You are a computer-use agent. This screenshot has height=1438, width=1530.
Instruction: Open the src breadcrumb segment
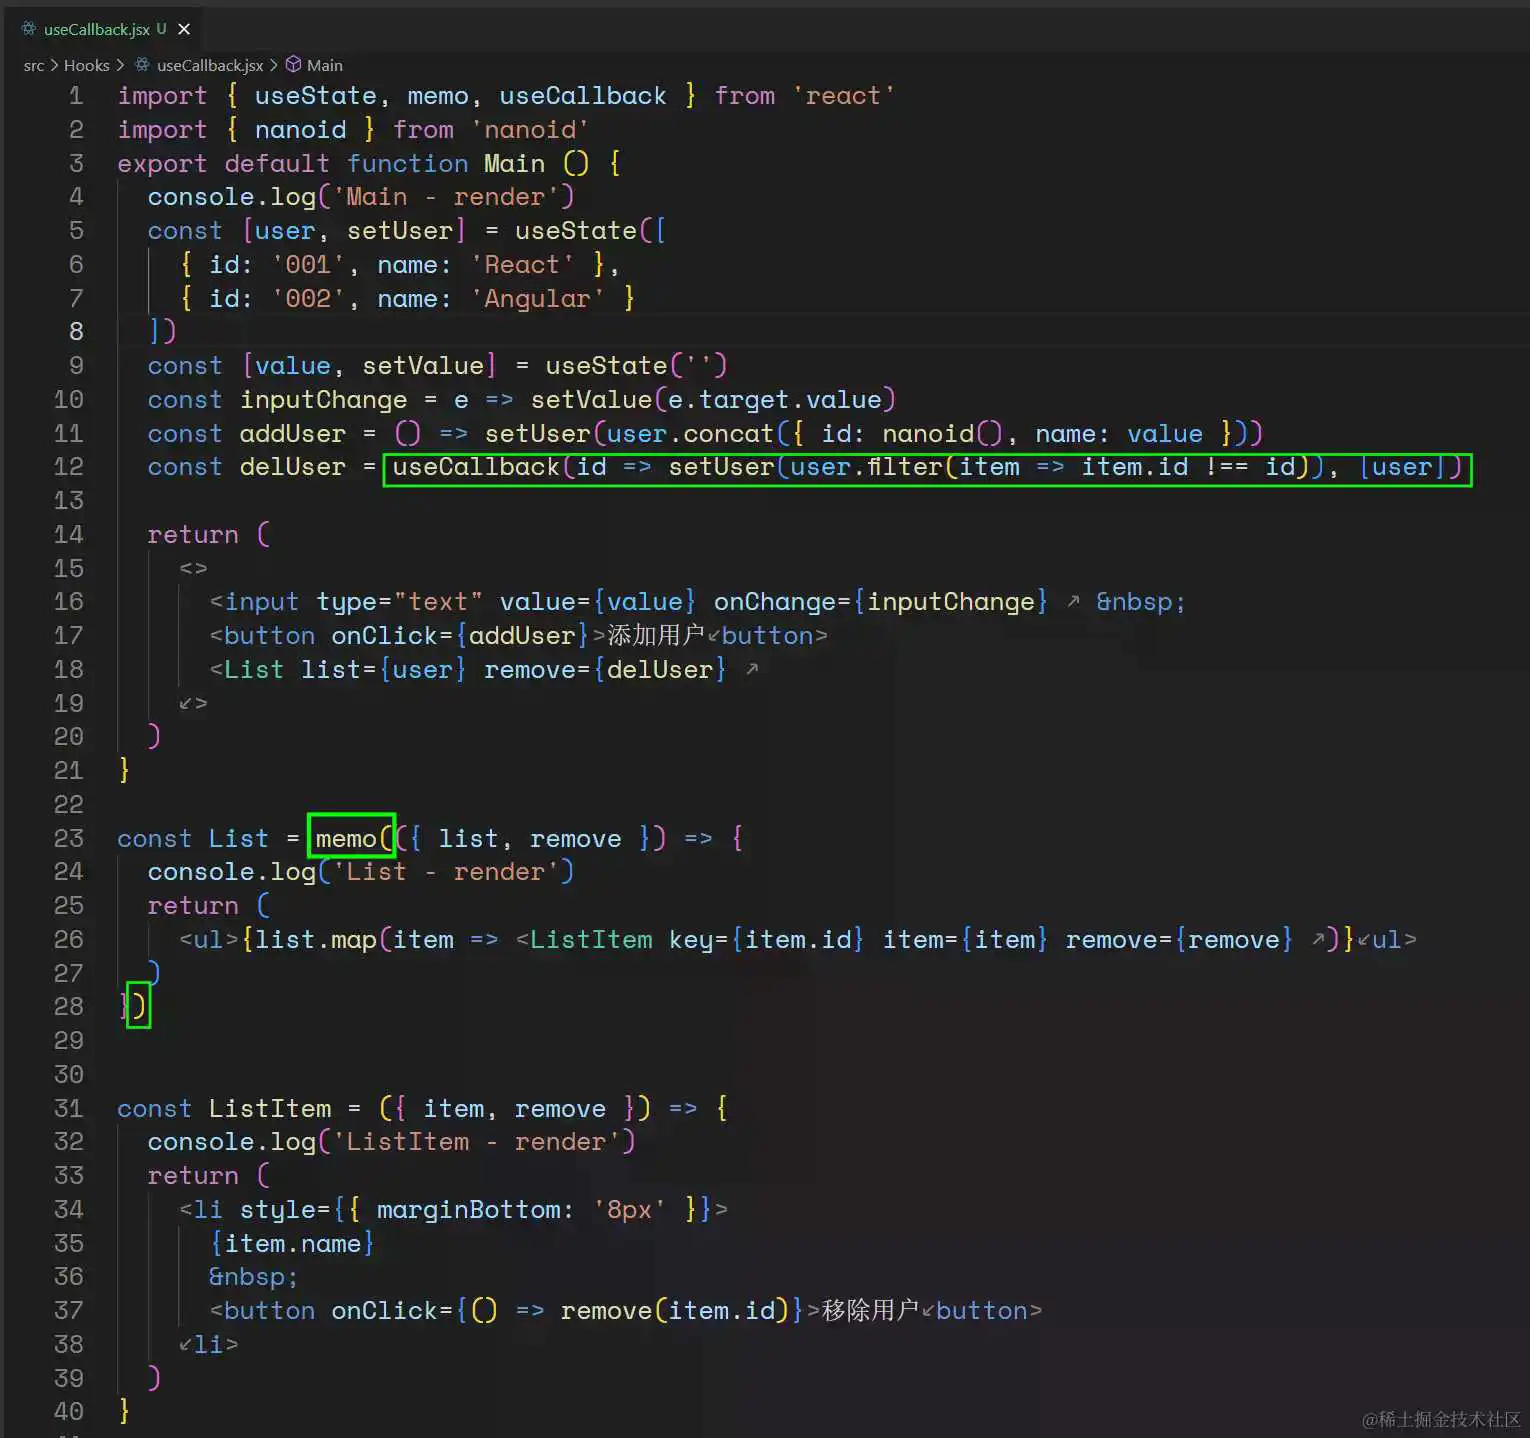point(34,65)
